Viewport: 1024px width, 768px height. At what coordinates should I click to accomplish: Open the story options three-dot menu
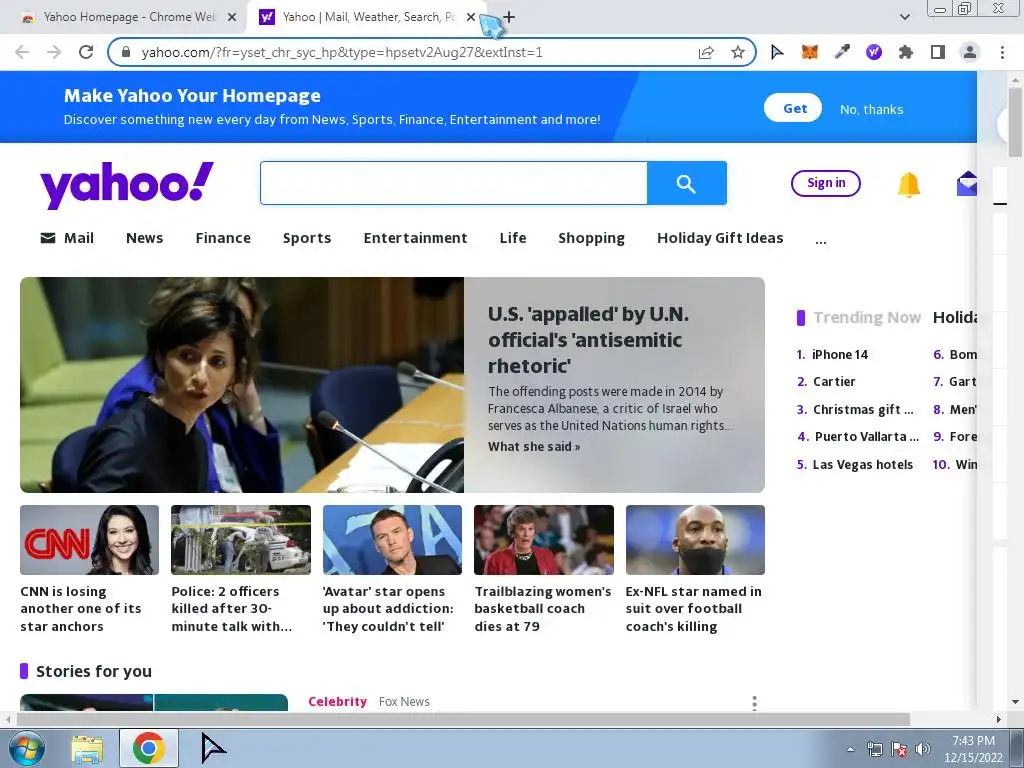tap(754, 703)
